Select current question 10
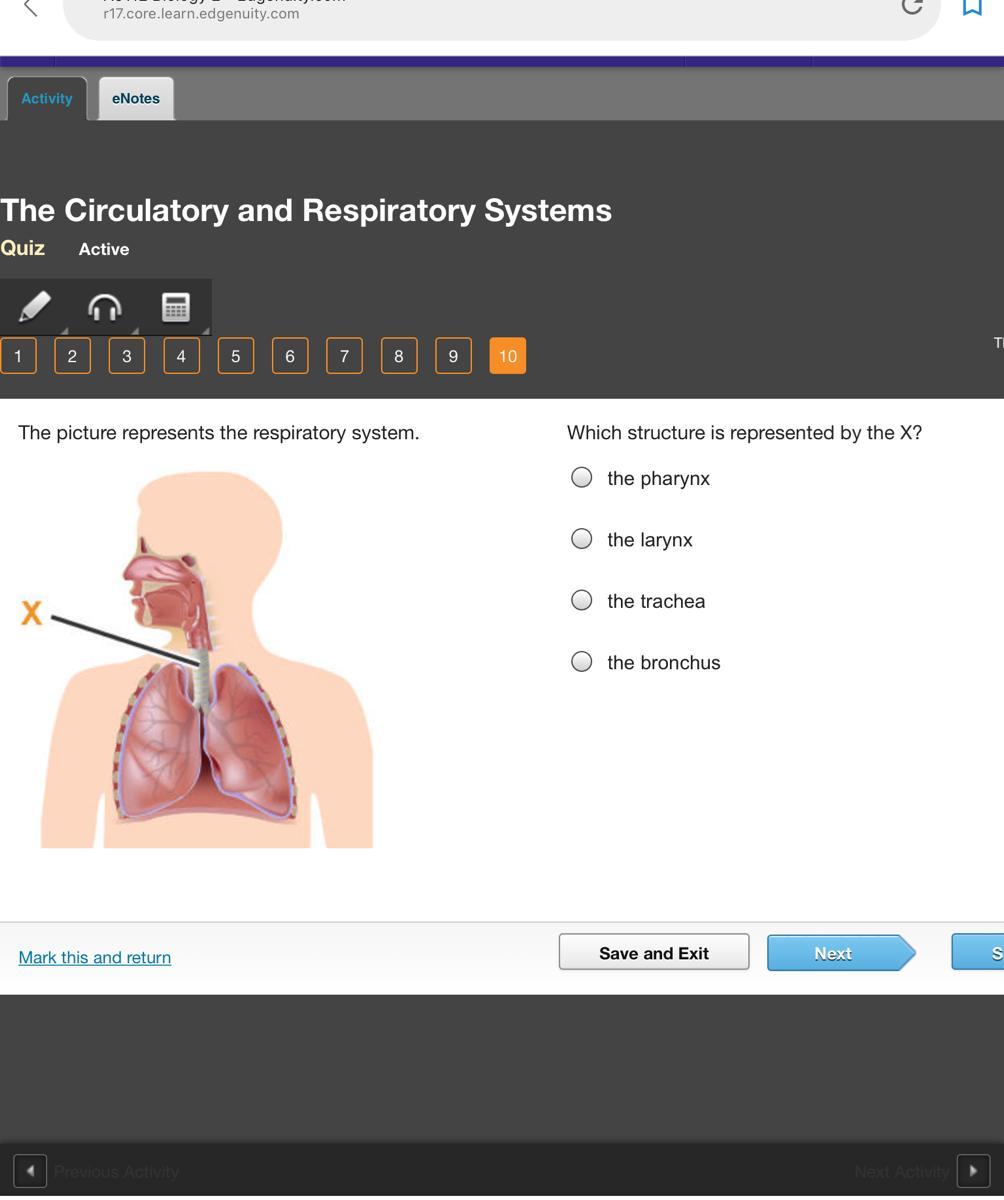The image size is (1004, 1200). coord(508,356)
